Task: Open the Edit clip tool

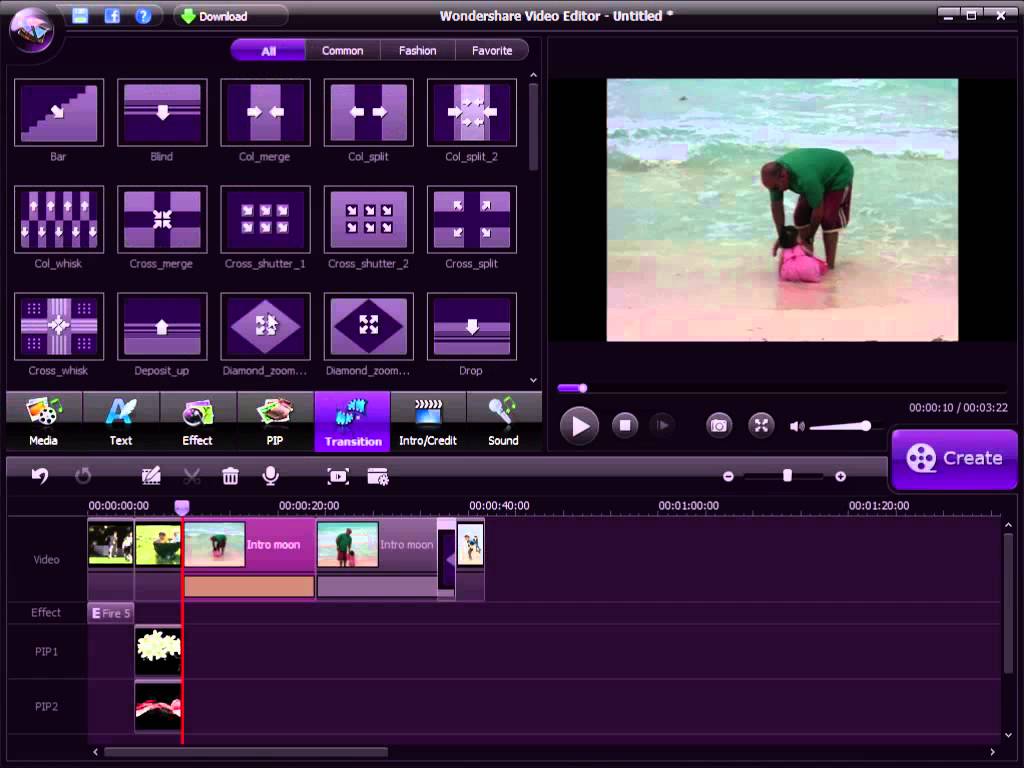Action: click(151, 476)
